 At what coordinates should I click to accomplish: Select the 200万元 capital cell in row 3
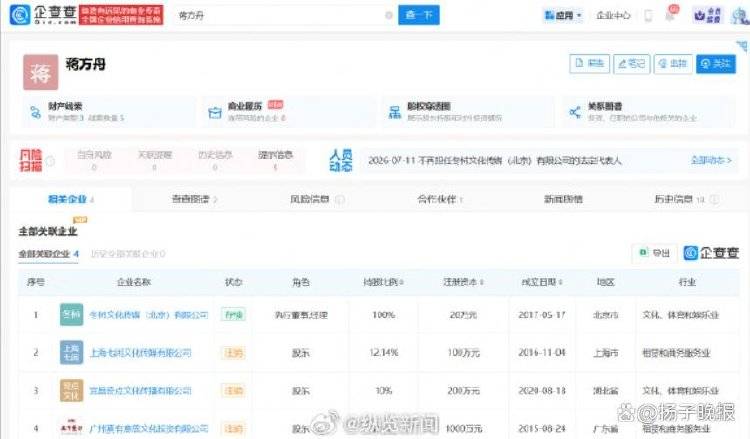(x=463, y=391)
